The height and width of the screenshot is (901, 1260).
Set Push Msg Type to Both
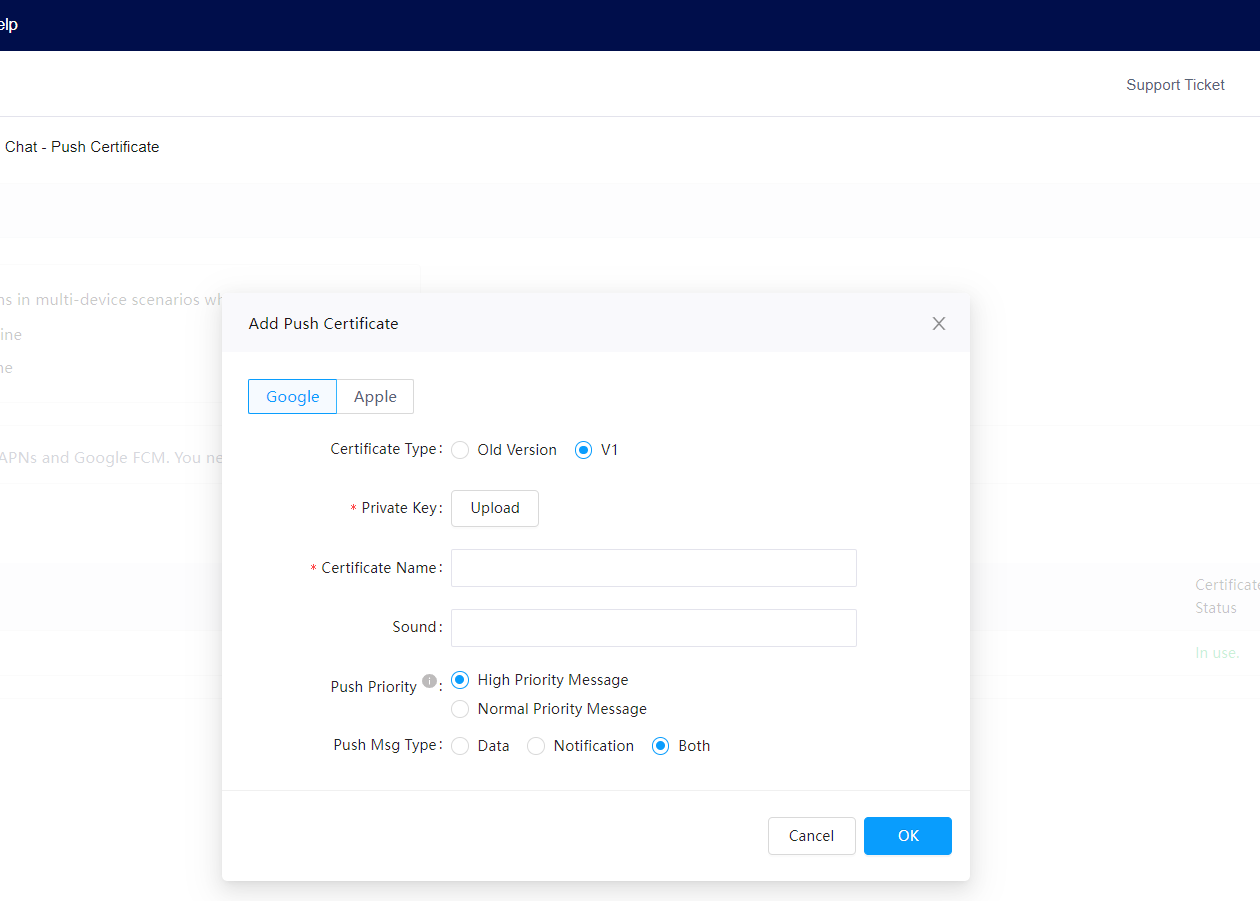pyautogui.click(x=660, y=746)
